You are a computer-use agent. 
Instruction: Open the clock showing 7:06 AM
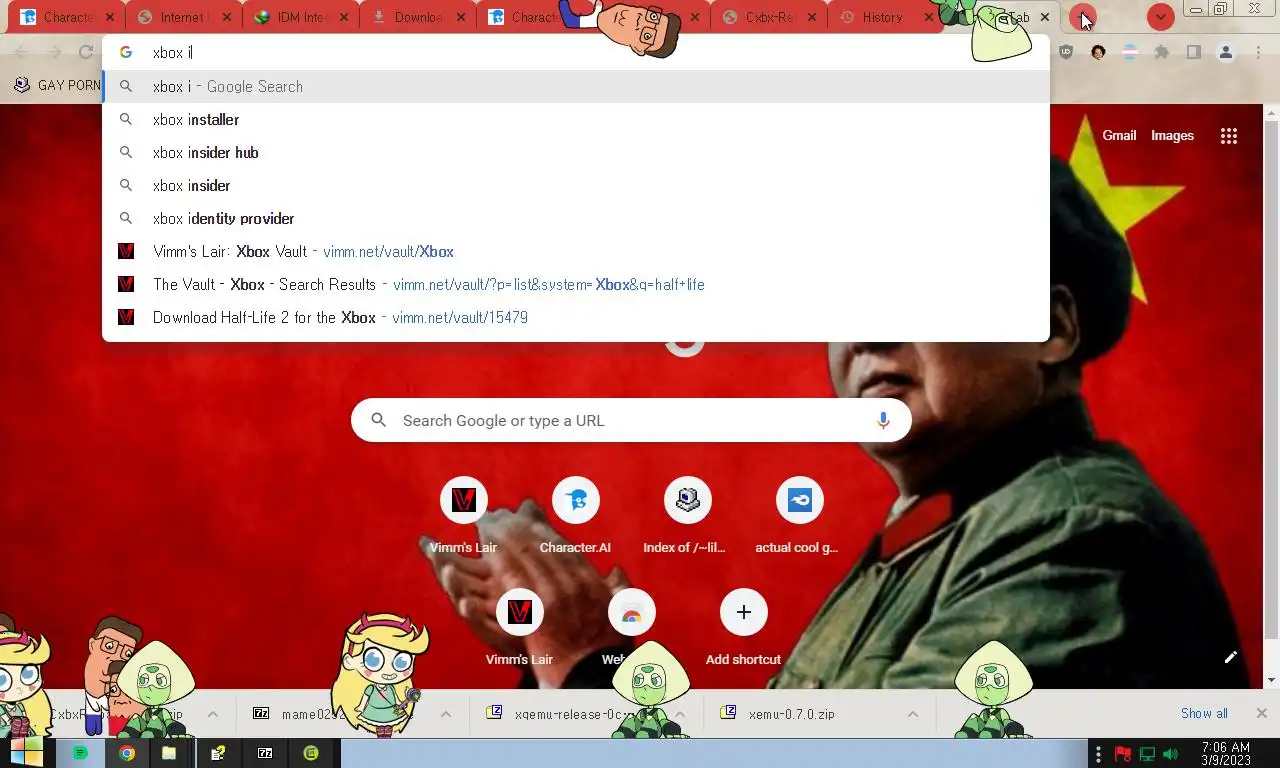(1225, 754)
